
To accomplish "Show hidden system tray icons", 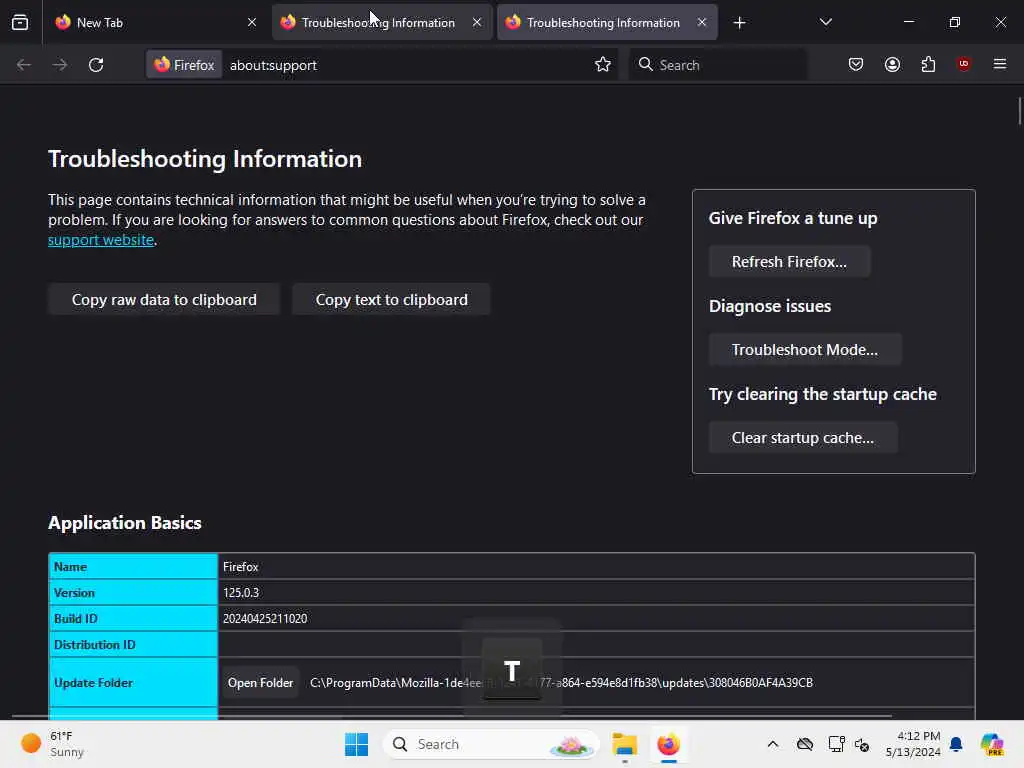I will pyautogui.click(x=773, y=744).
